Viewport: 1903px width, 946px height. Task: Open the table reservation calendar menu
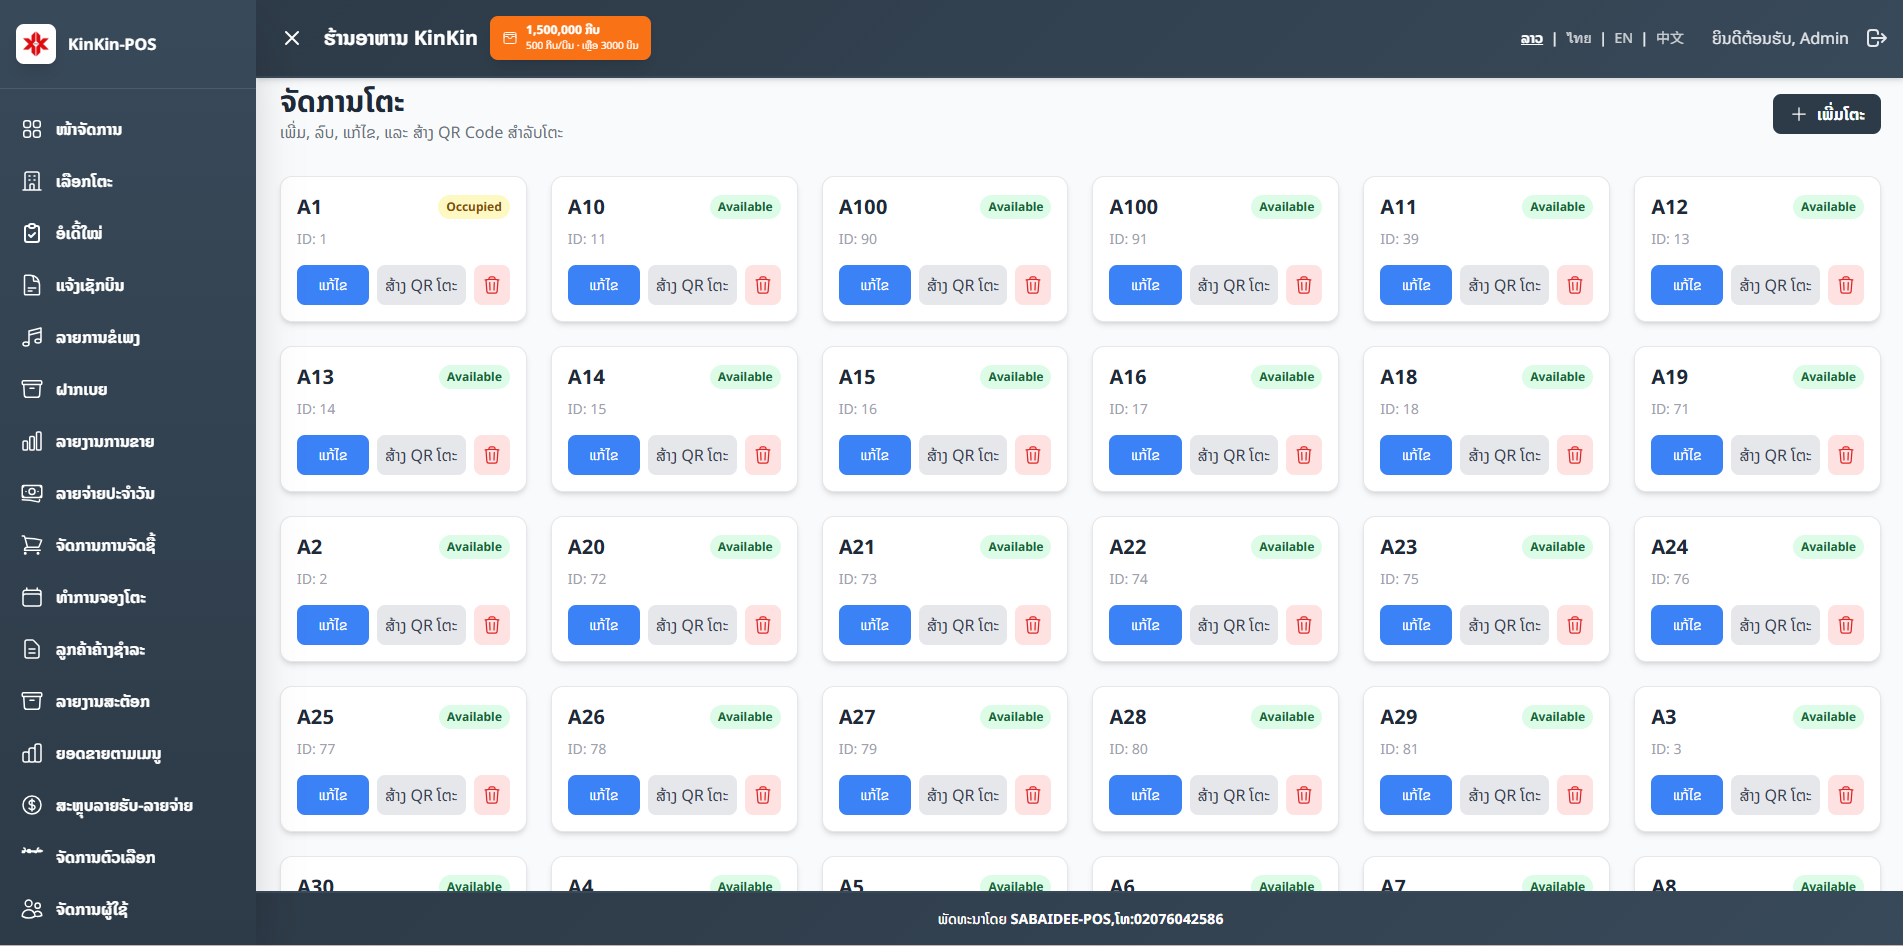pos(100,597)
